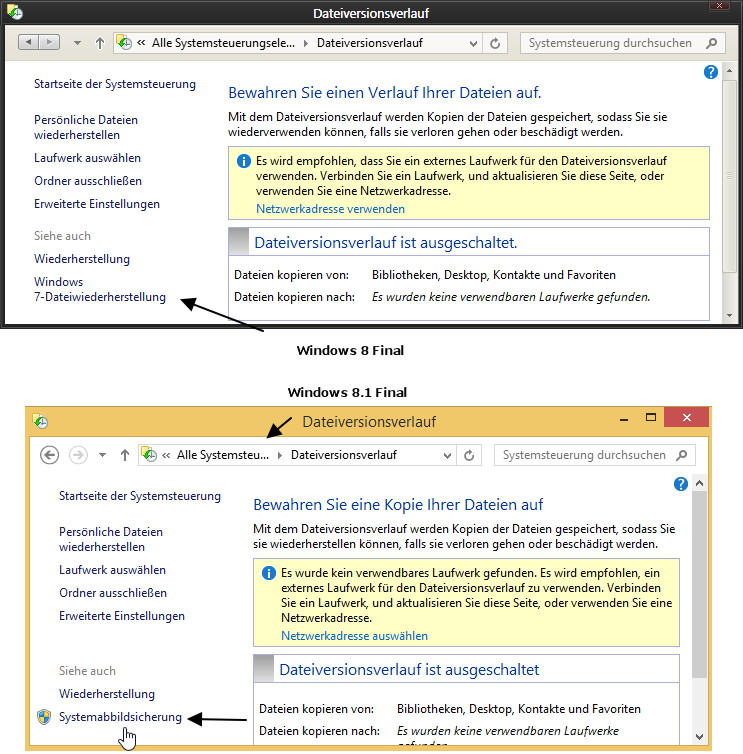Click 'Ordner ausschließen' in Windows 8 window
This screenshot has width=743, height=754.
click(x=88, y=181)
